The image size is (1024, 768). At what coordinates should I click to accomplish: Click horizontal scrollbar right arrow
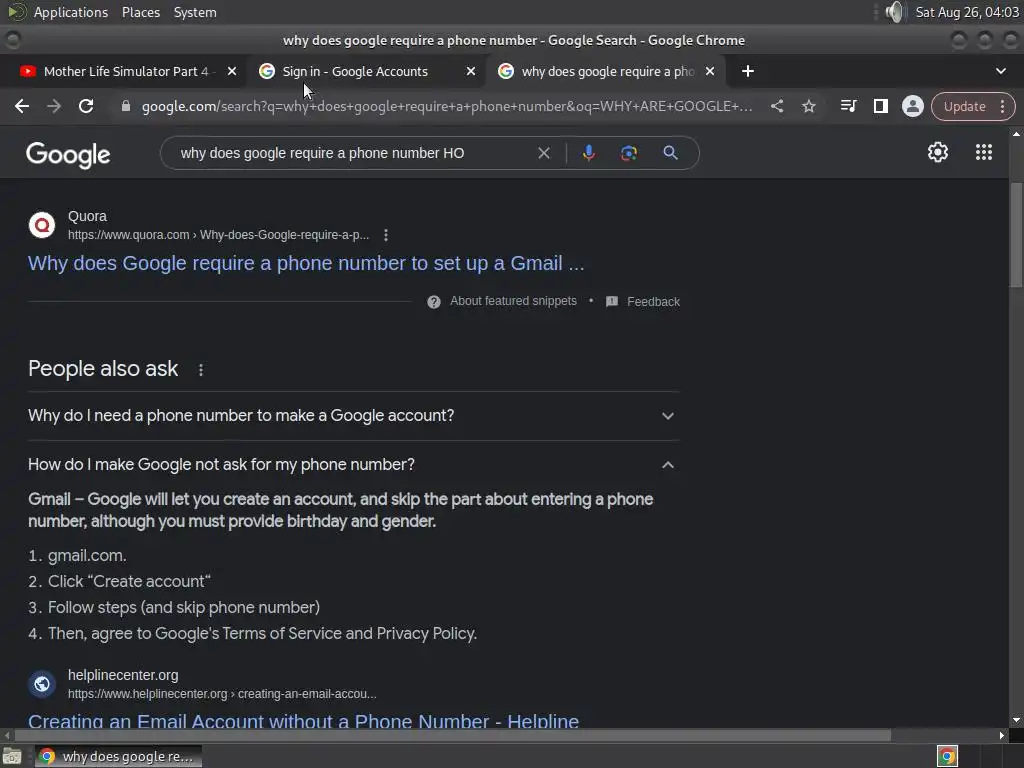pyautogui.click(x=1002, y=735)
